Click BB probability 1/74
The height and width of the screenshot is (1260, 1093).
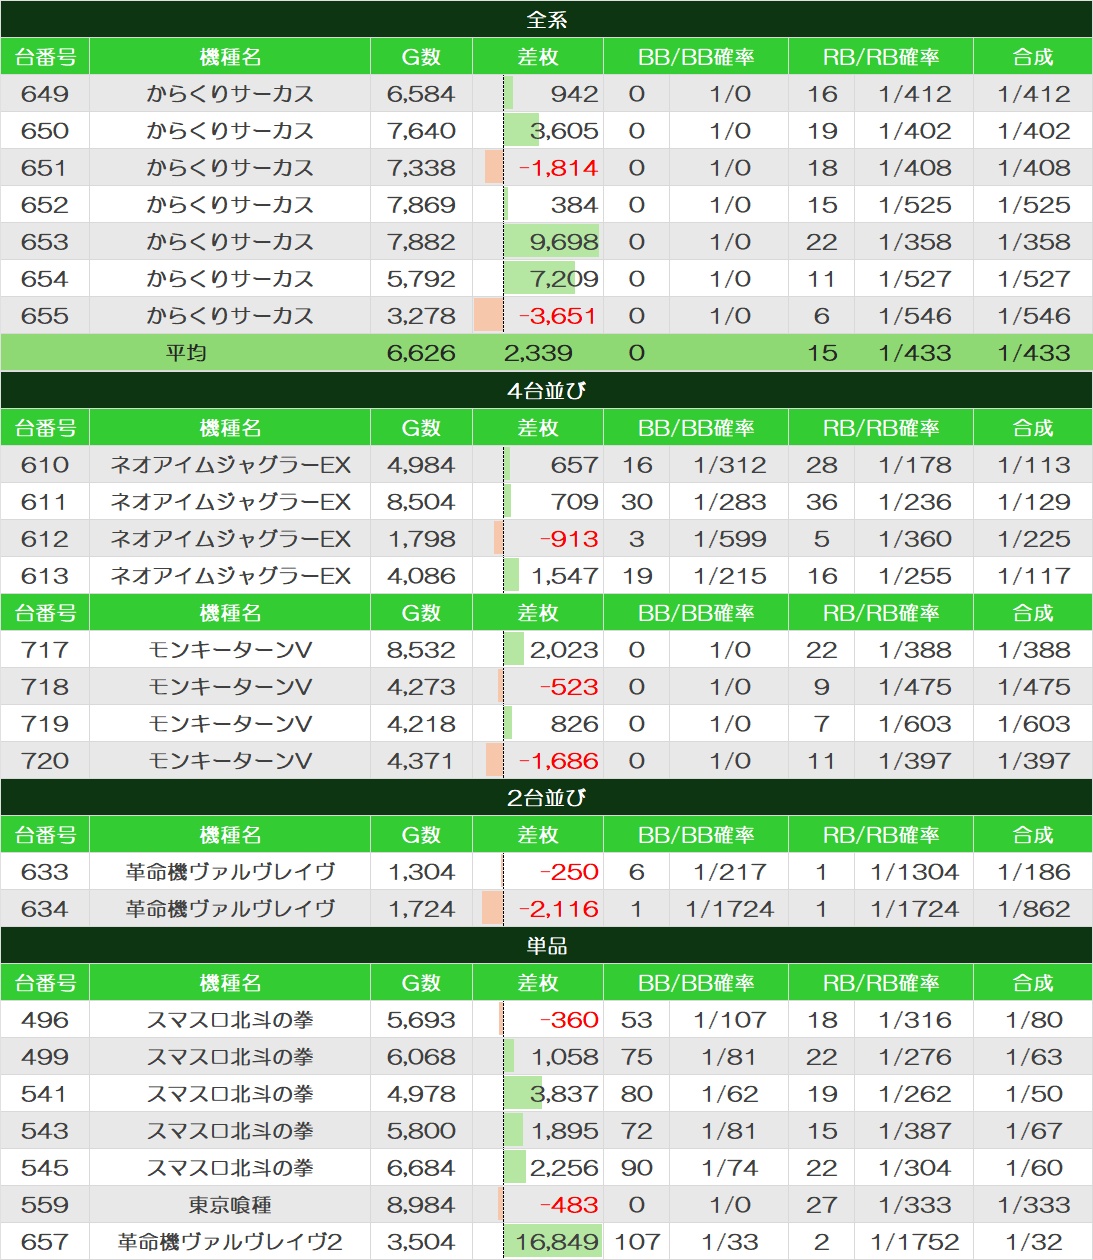[730, 1168]
